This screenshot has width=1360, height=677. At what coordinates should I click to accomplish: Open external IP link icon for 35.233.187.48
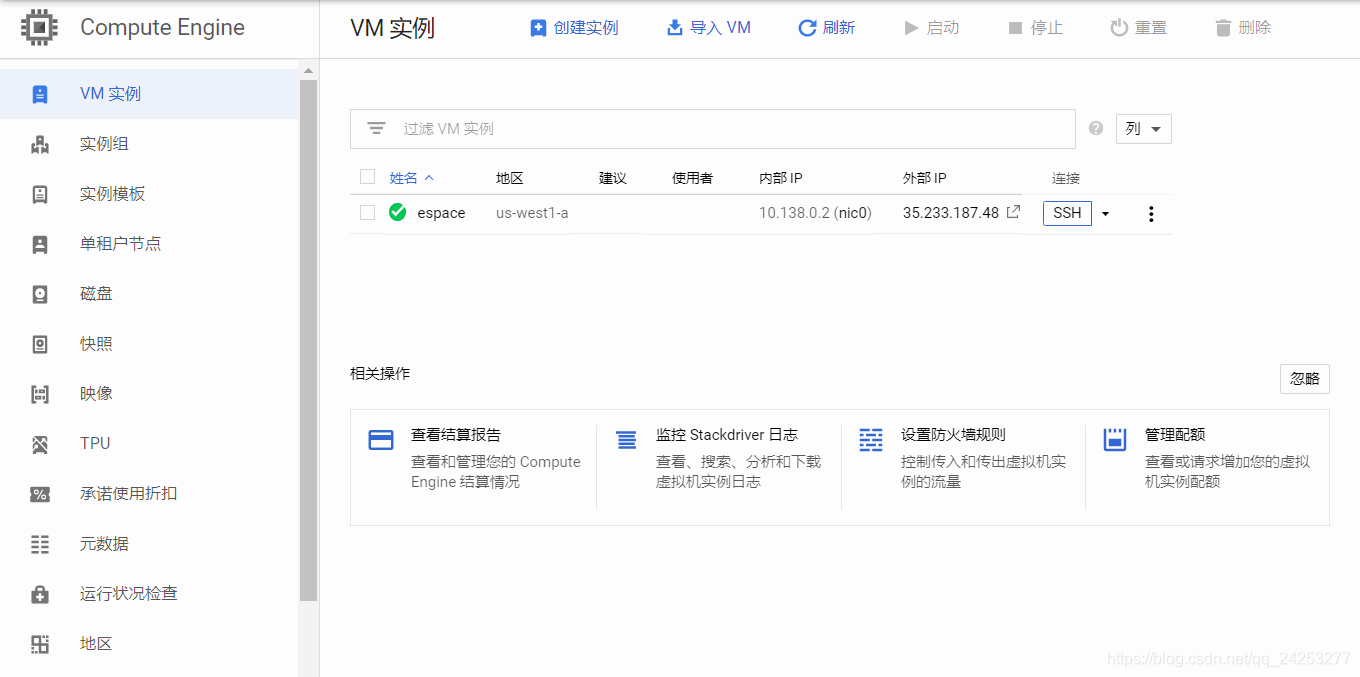coord(1013,212)
